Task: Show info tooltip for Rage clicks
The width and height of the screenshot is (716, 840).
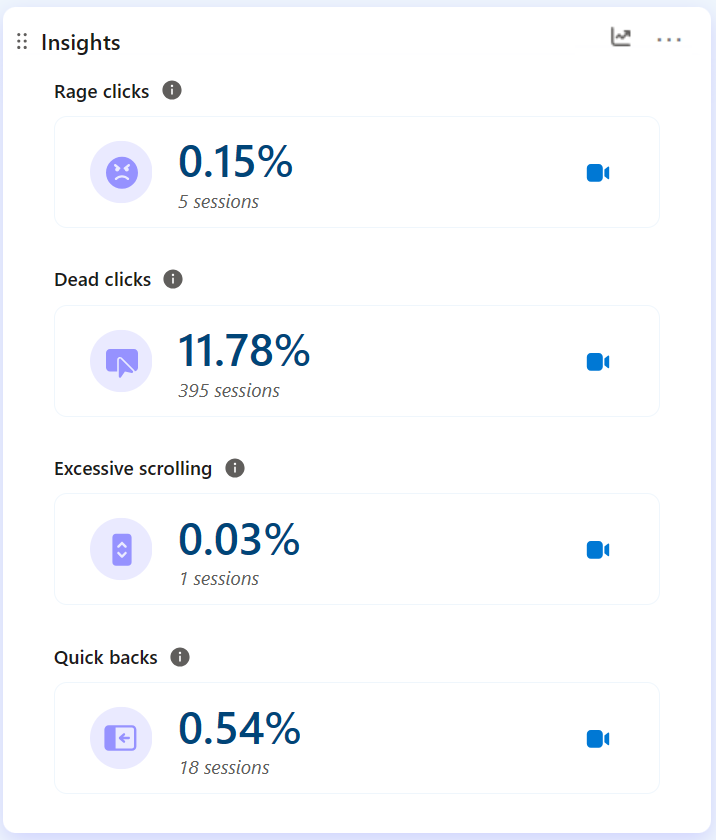Action: pyautogui.click(x=172, y=91)
